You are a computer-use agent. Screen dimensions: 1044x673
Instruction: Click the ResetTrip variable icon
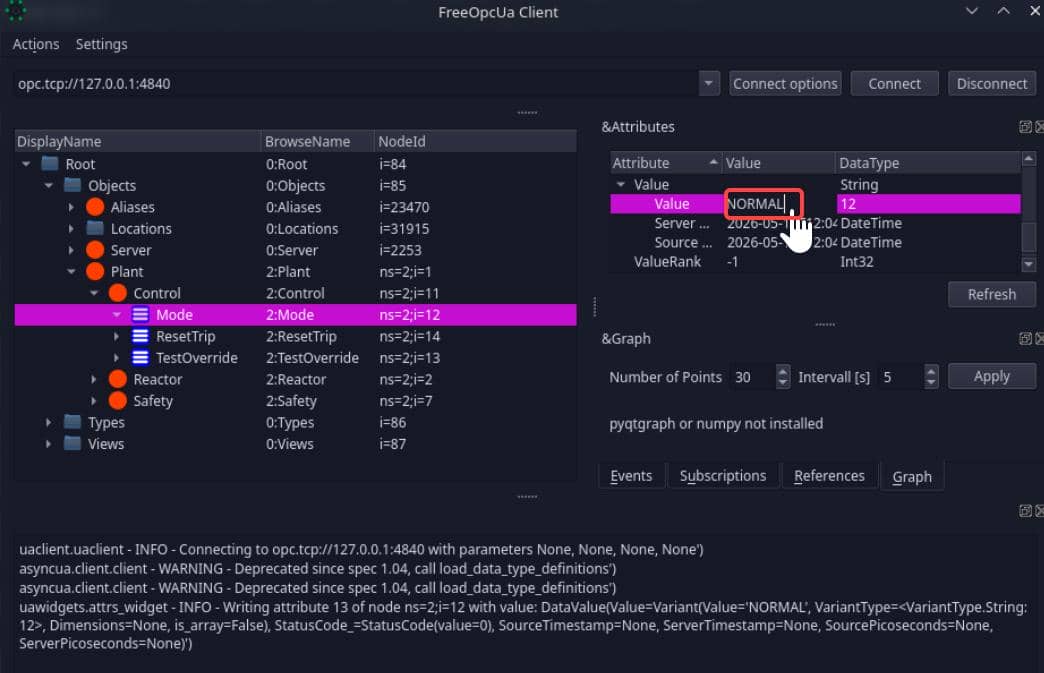click(140, 336)
